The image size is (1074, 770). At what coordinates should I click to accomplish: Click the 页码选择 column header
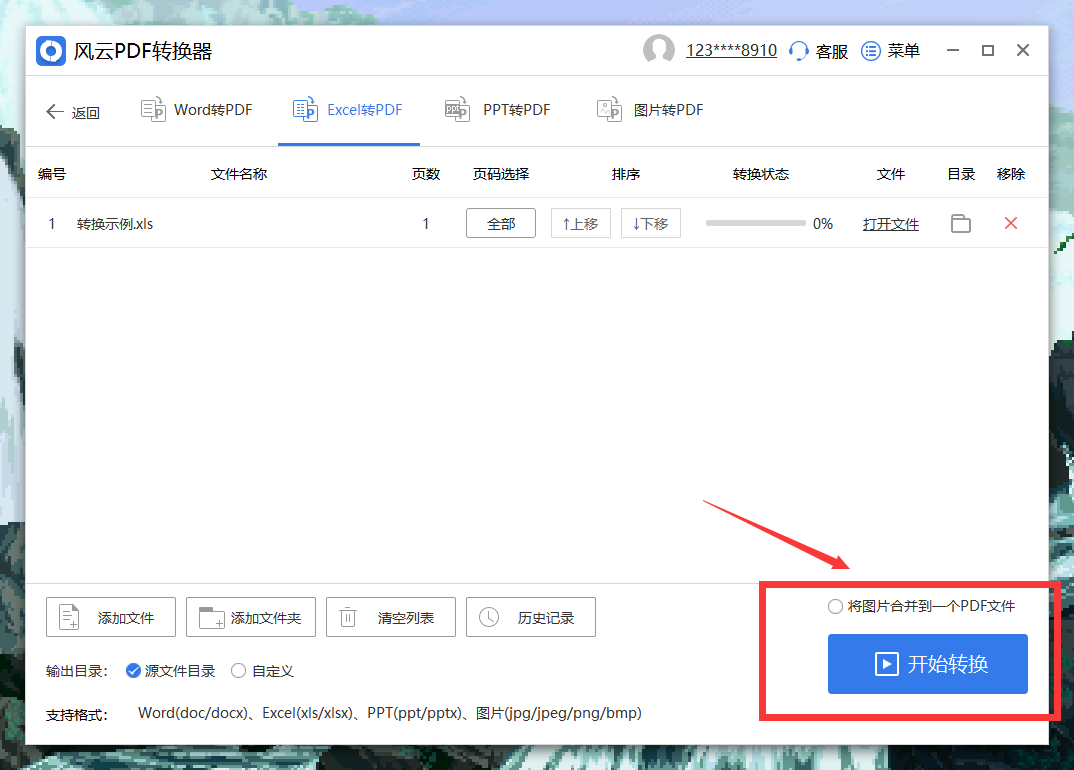point(501,174)
